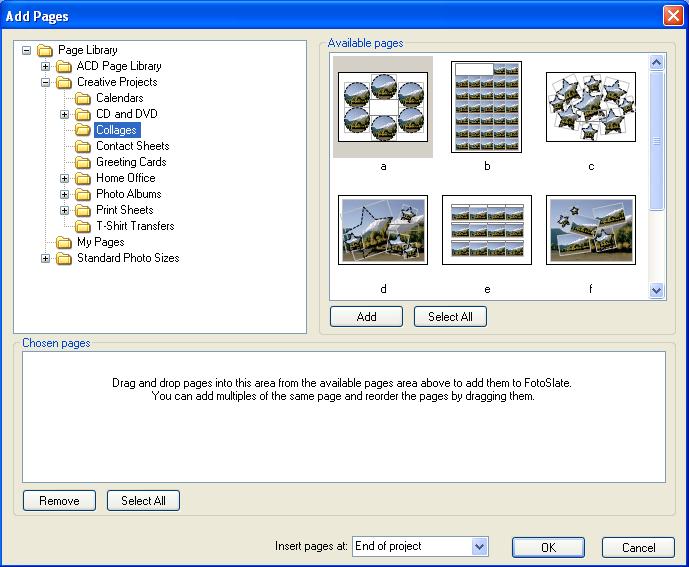The image size is (689, 567).
Task: Click the Collages folder icon
Action: [x=83, y=130]
